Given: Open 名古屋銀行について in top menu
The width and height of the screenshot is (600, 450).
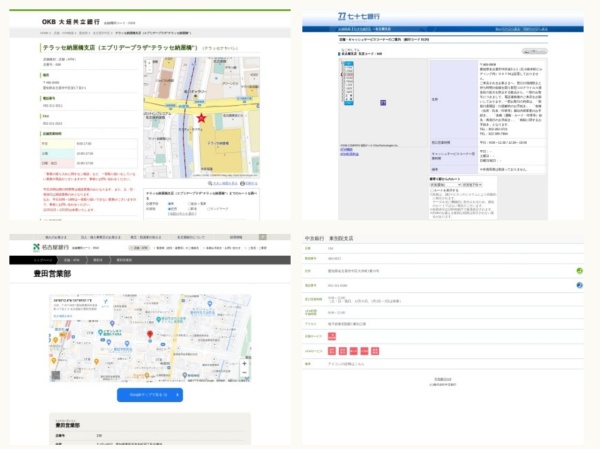Looking at the screenshot, I should click(191, 237).
